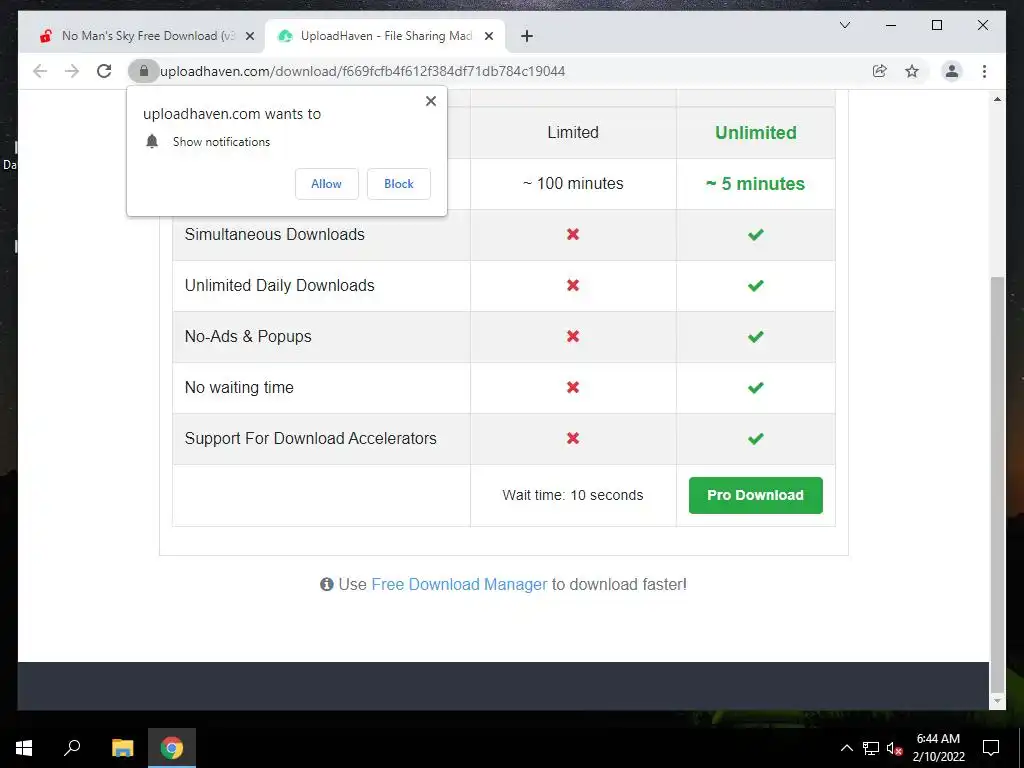Click the muted volume tray icon

(x=894, y=748)
